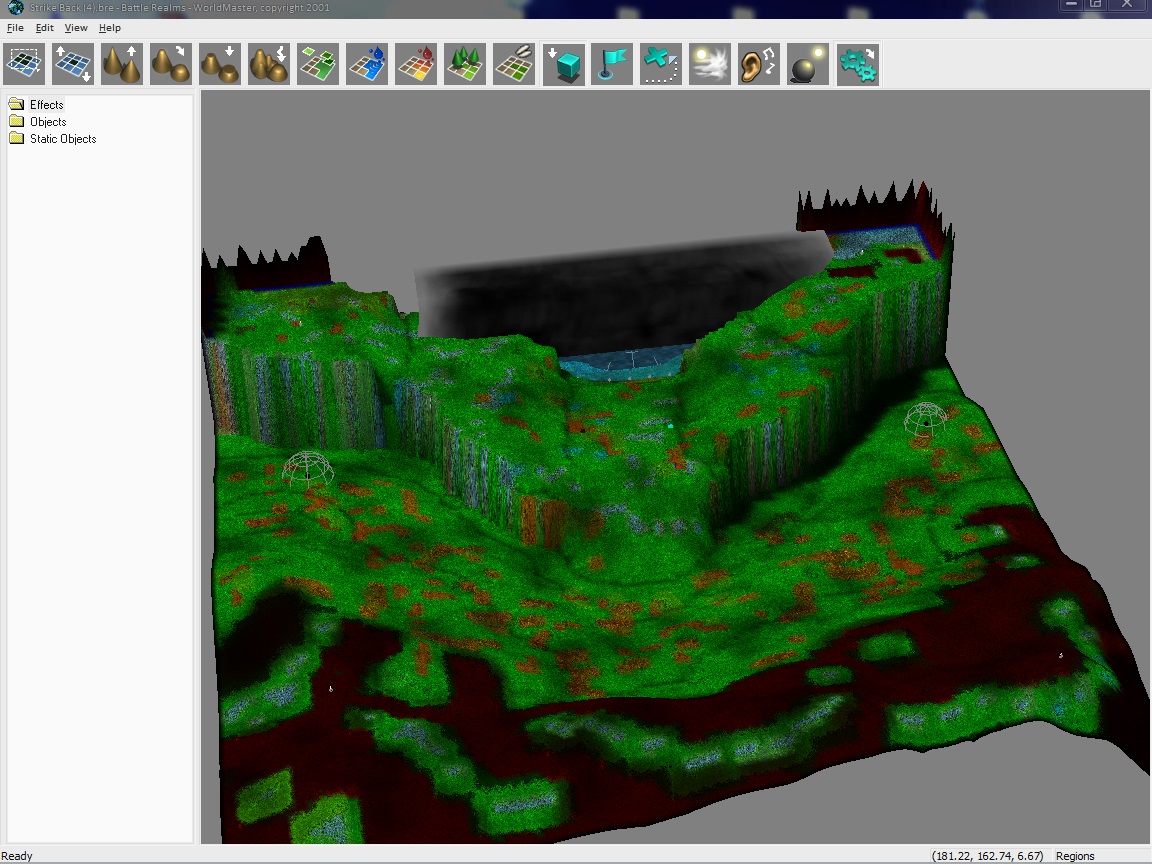The height and width of the screenshot is (864, 1152).
Task: Click the Regions label in status bar
Action: [1075, 856]
